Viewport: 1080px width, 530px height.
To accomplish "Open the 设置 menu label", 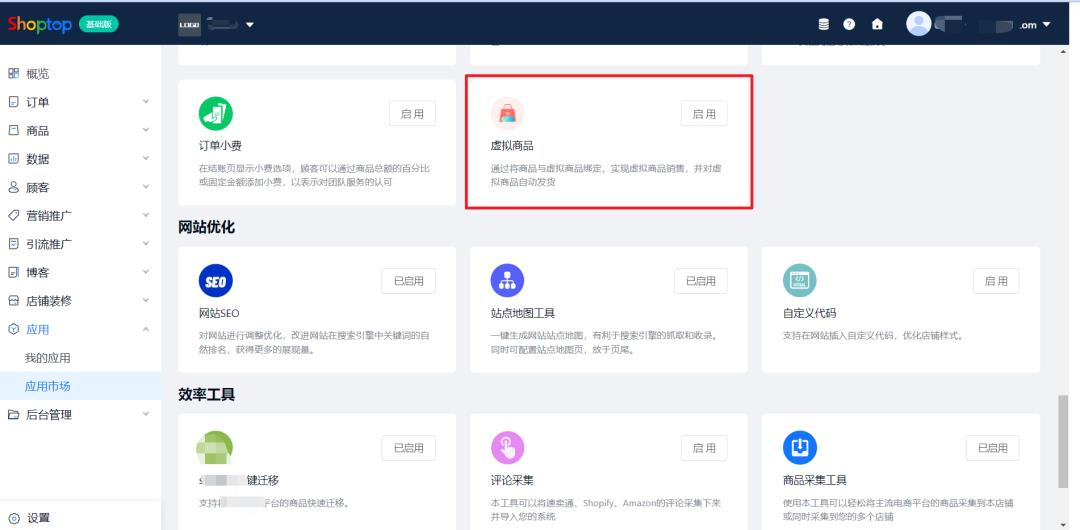I will pyautogui.click(x=39, y=518).
